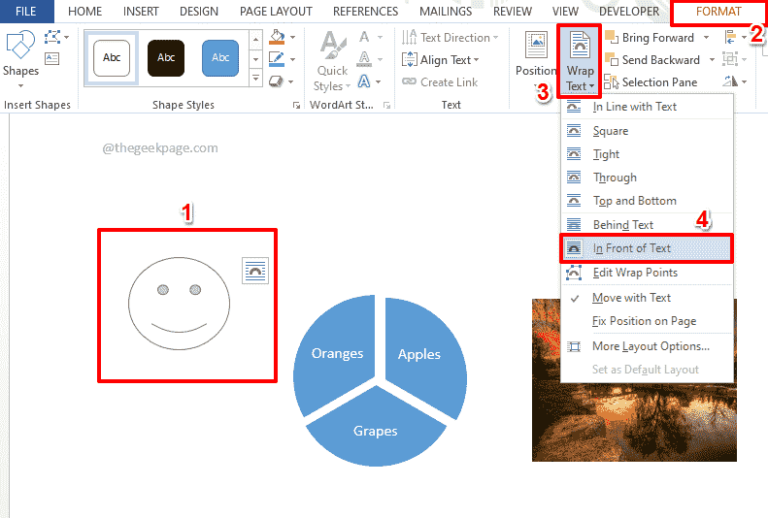768x518 pixels.
Task: Switch to the INSERT ribbon tab
Action: [141, 11]
